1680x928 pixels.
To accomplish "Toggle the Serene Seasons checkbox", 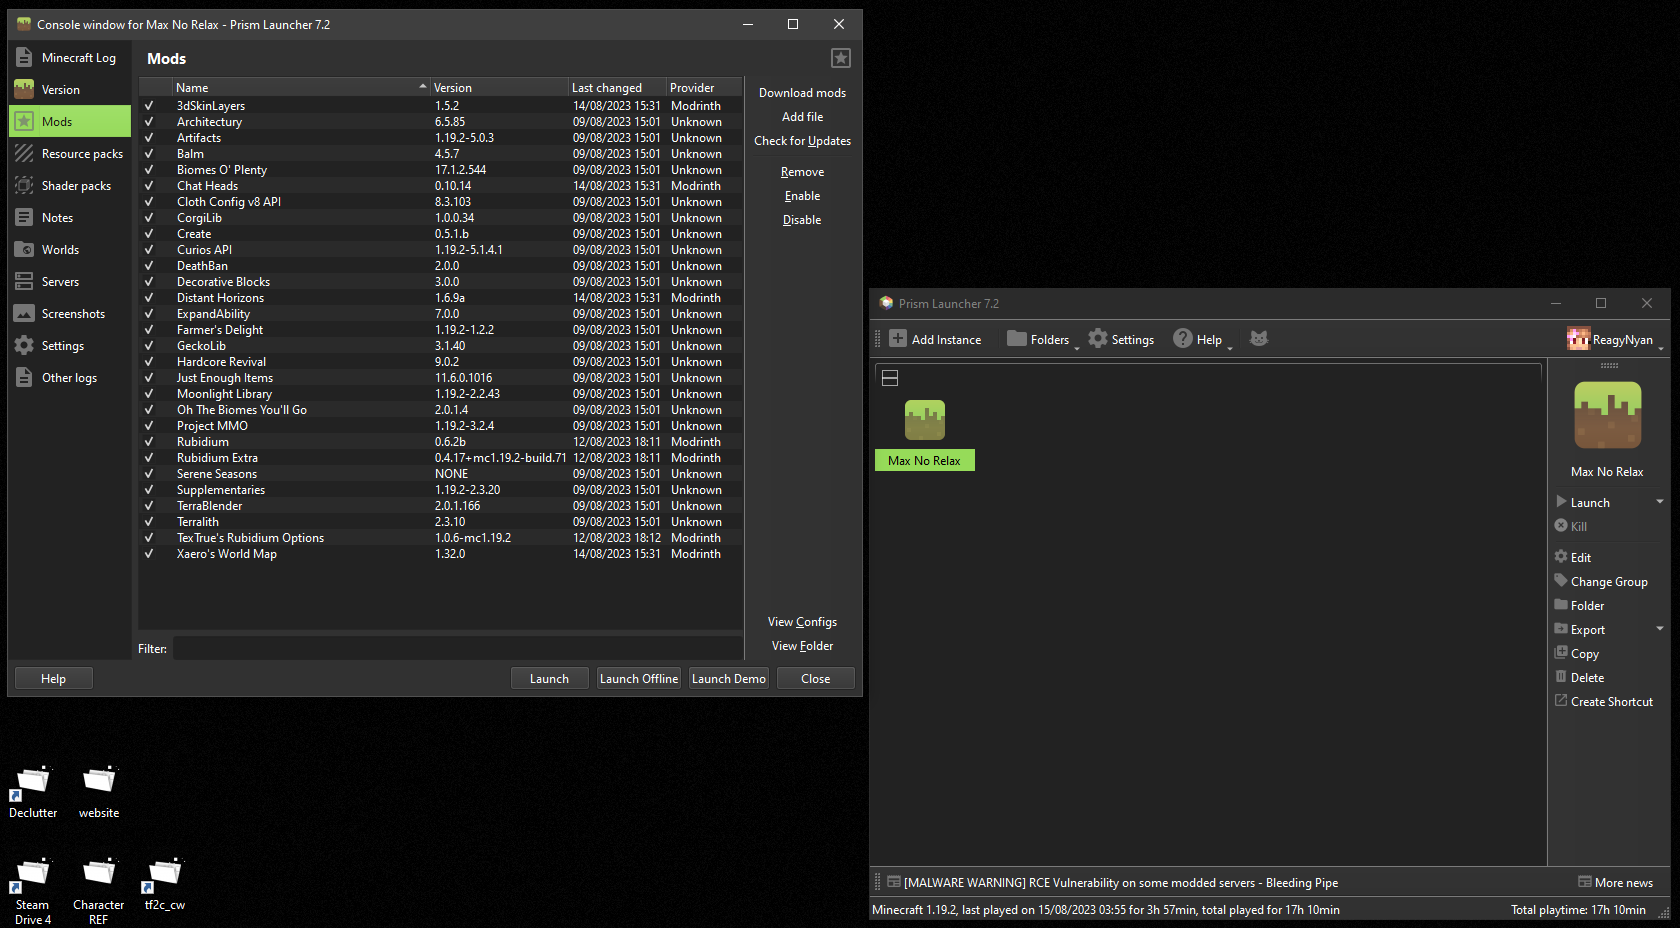I will click(x=149, y=474).
